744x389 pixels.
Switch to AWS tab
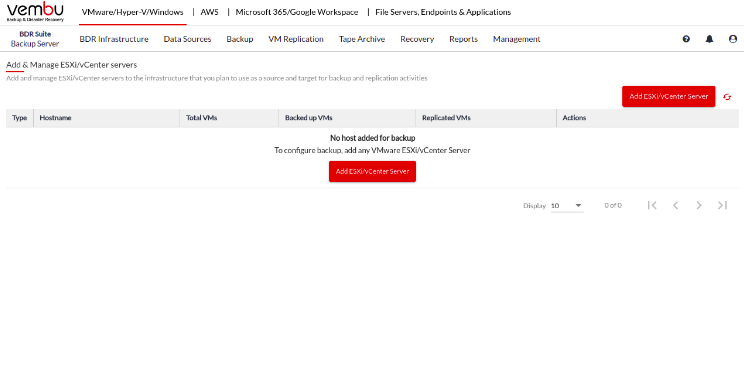point(209,12)
